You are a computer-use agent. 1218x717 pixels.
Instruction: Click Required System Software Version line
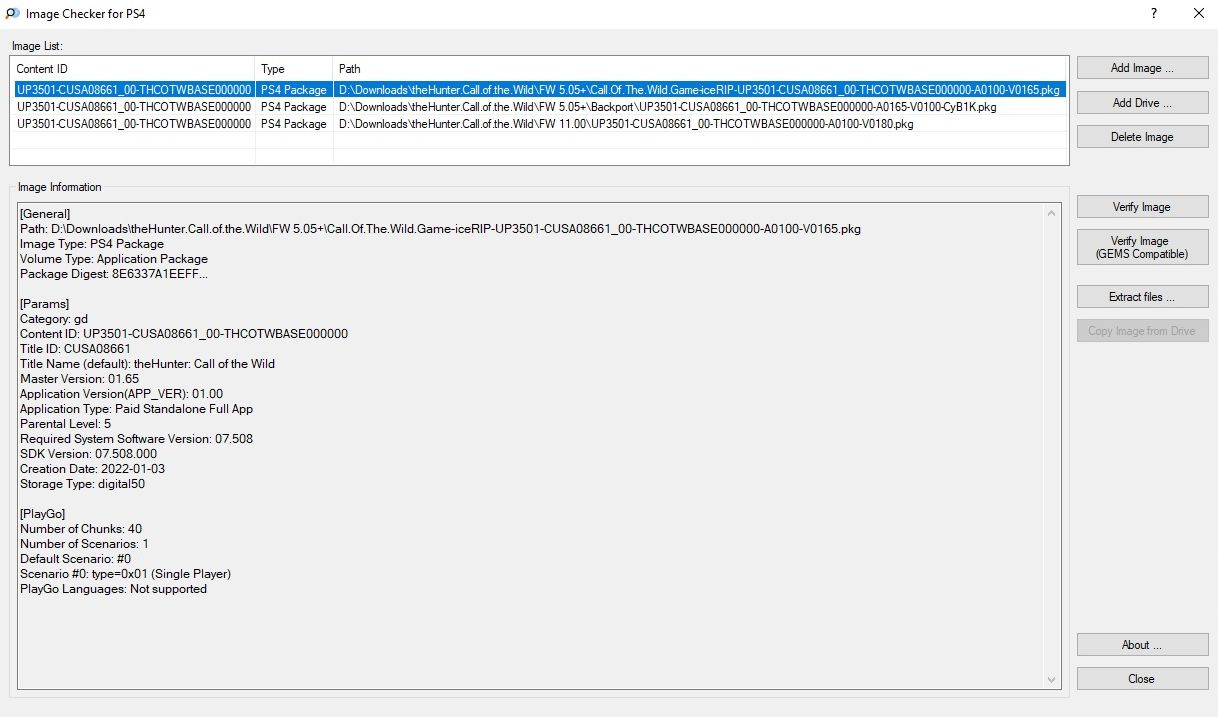tap(136, 439)
